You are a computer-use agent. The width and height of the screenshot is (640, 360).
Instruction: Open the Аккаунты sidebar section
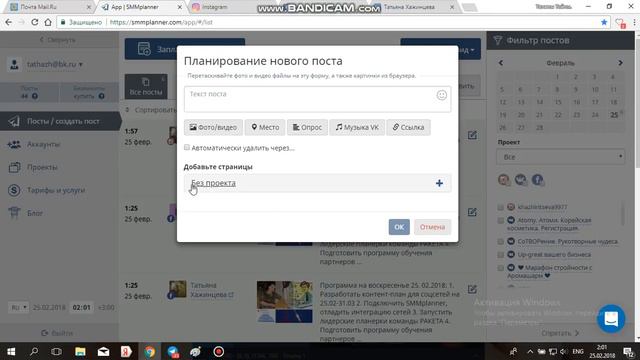(x=43, y=144)
